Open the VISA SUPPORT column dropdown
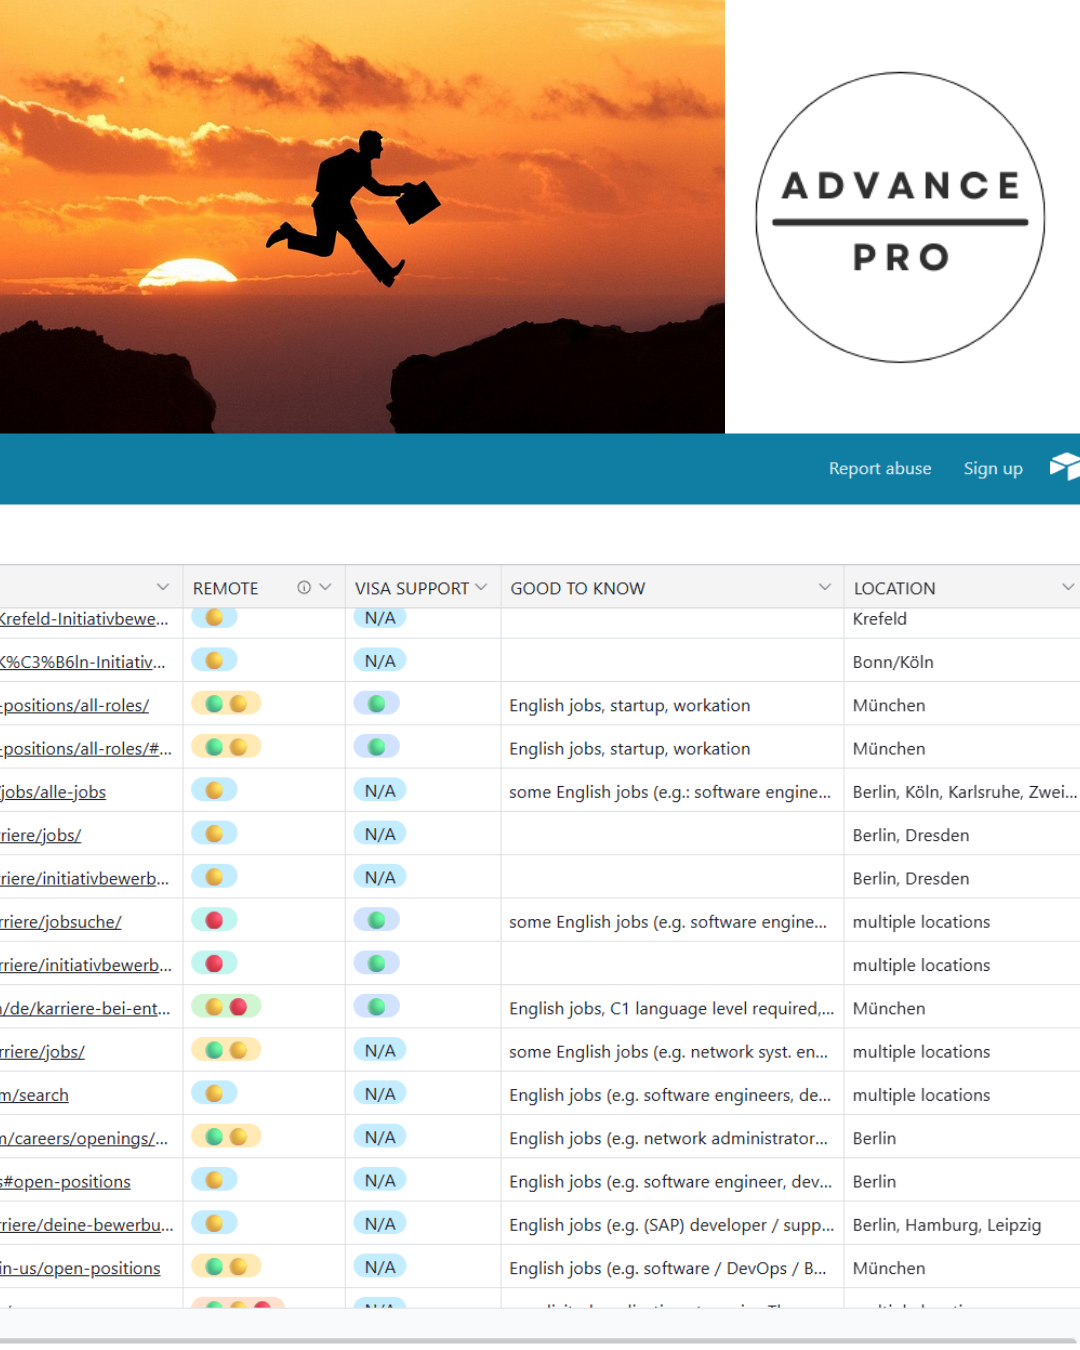Image resolution: width=1080 pixels, height=1350 pixels. pyautogui.click(x=481, y=588)
